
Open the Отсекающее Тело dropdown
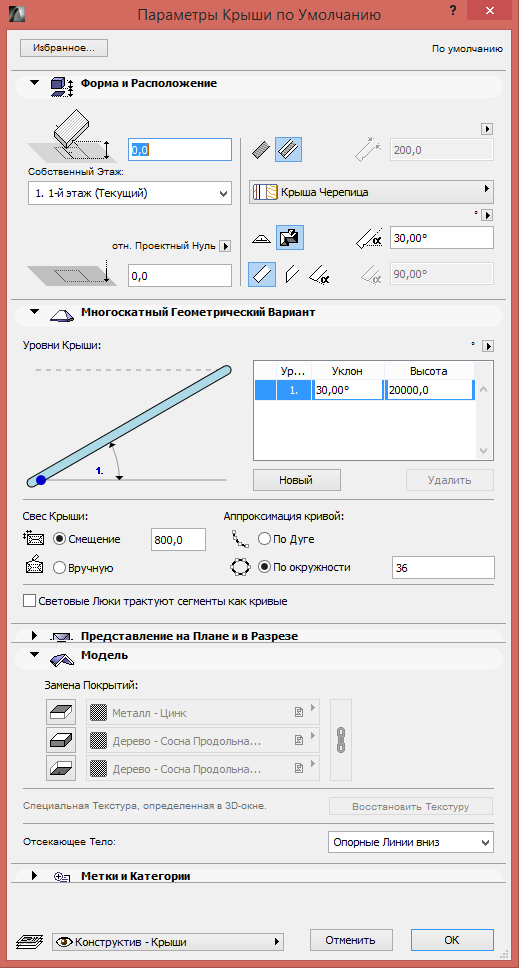[410, 842]
